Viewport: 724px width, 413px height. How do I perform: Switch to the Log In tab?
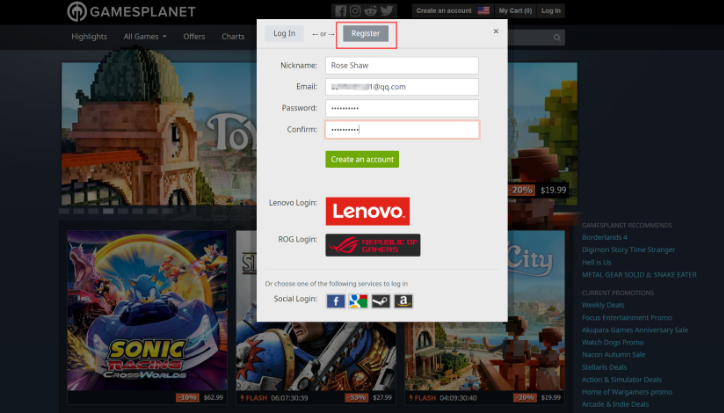(284, 33)
